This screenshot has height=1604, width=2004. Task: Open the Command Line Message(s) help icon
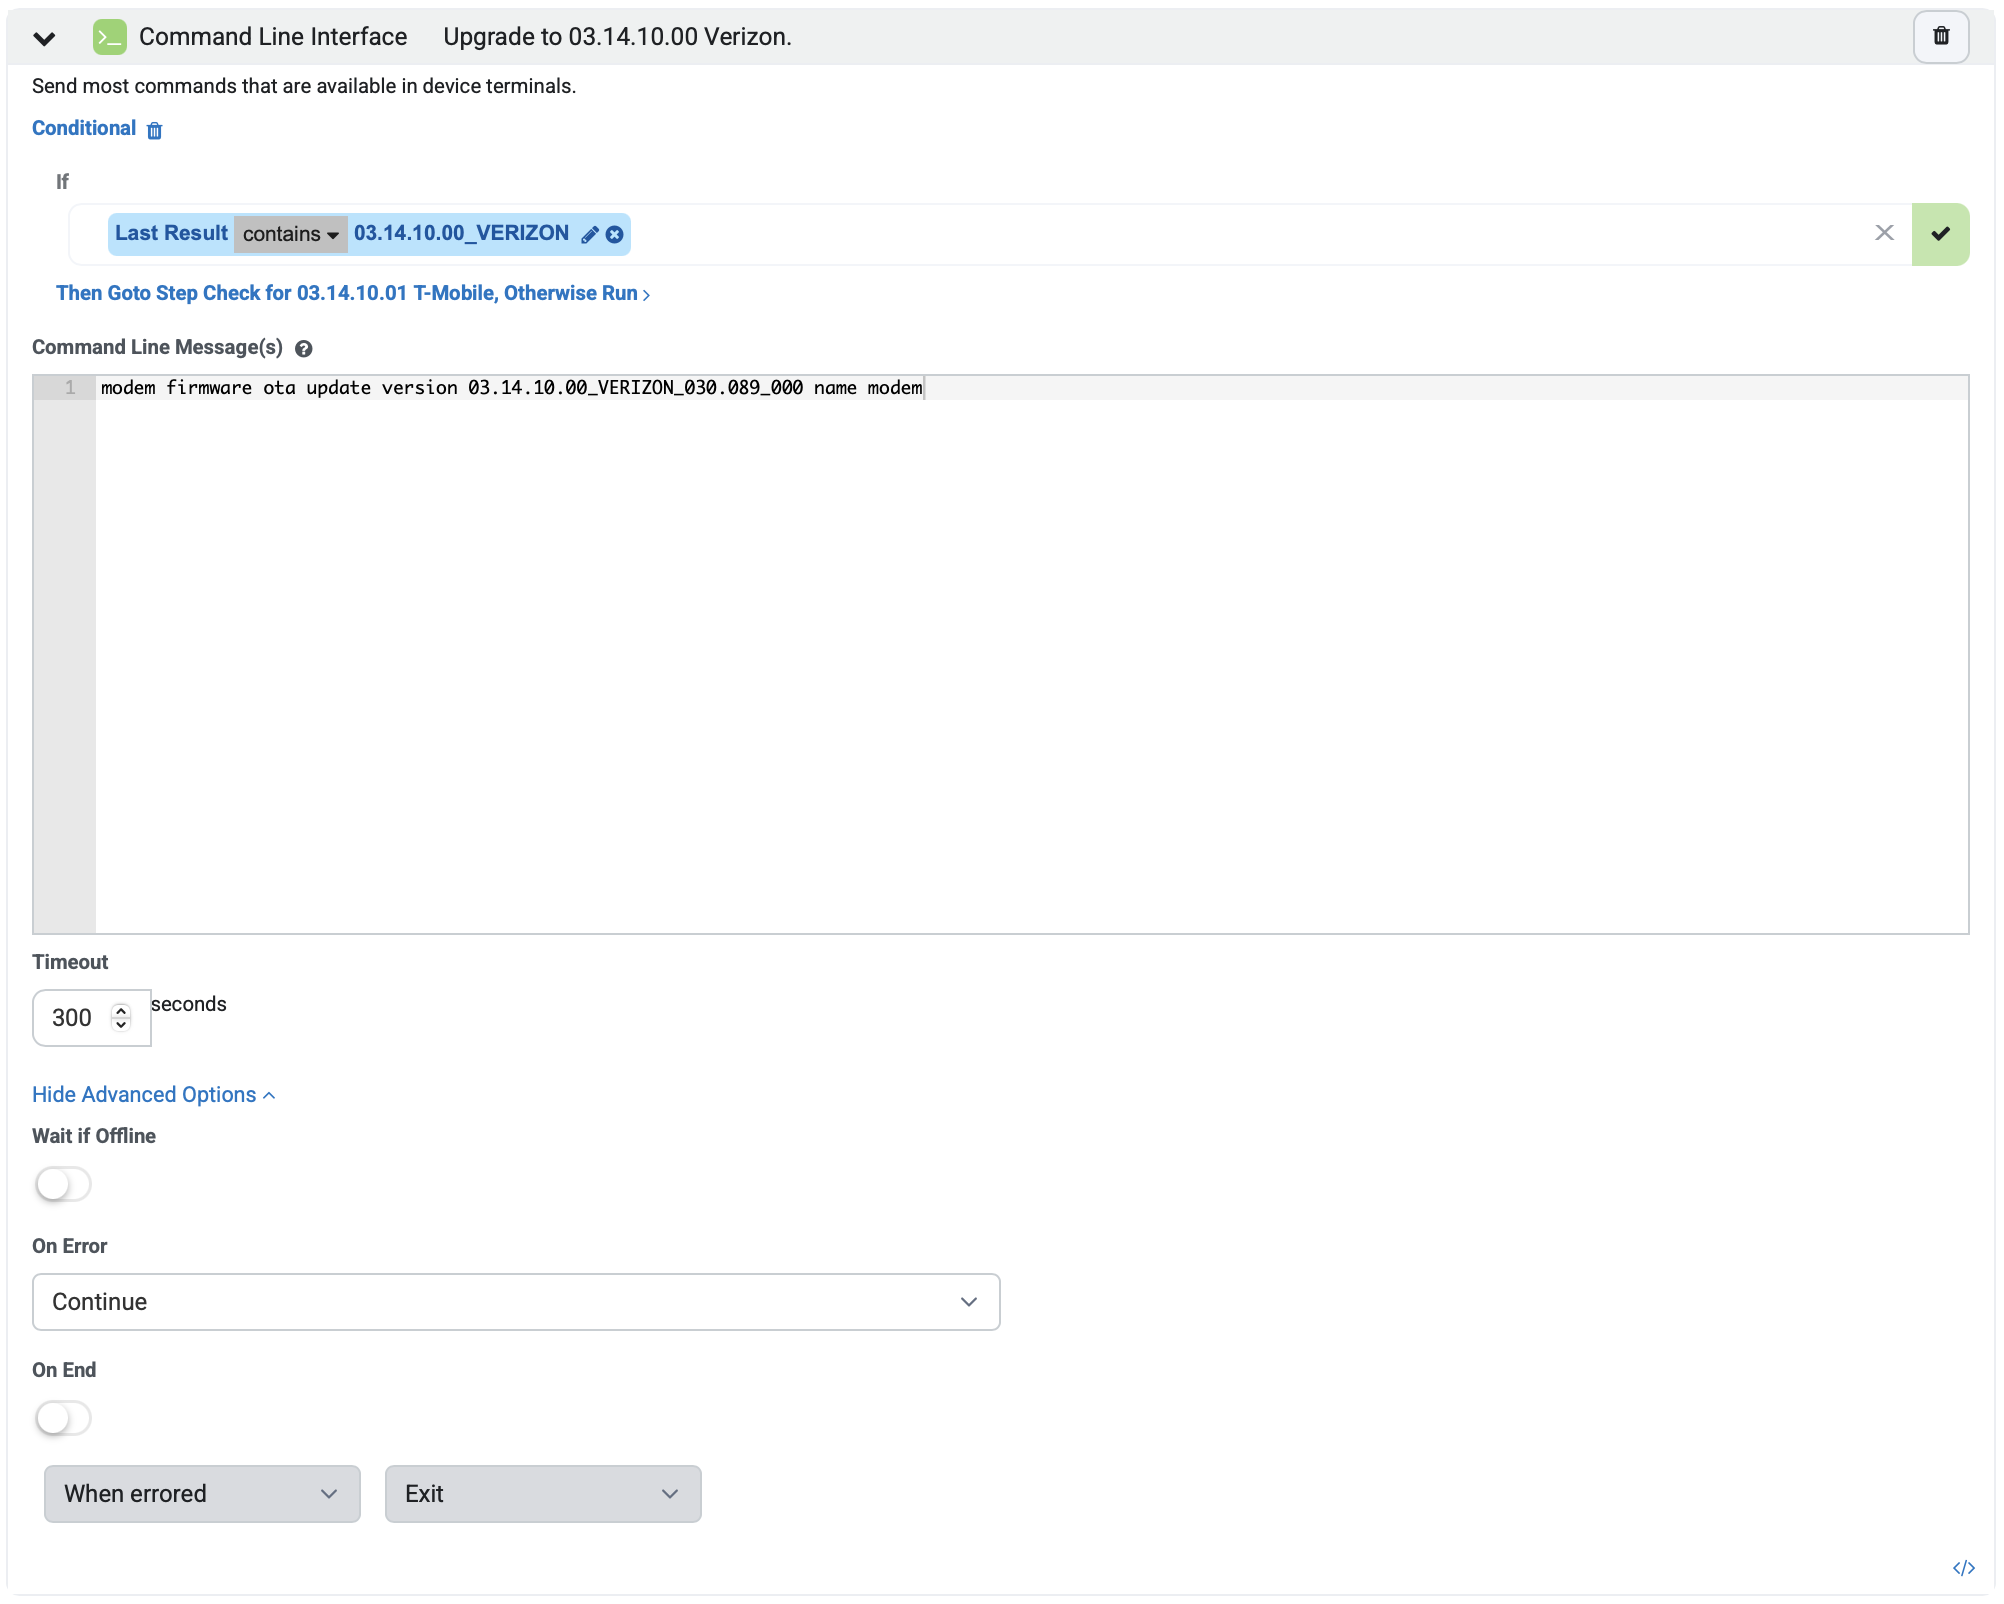click(304, 349)
